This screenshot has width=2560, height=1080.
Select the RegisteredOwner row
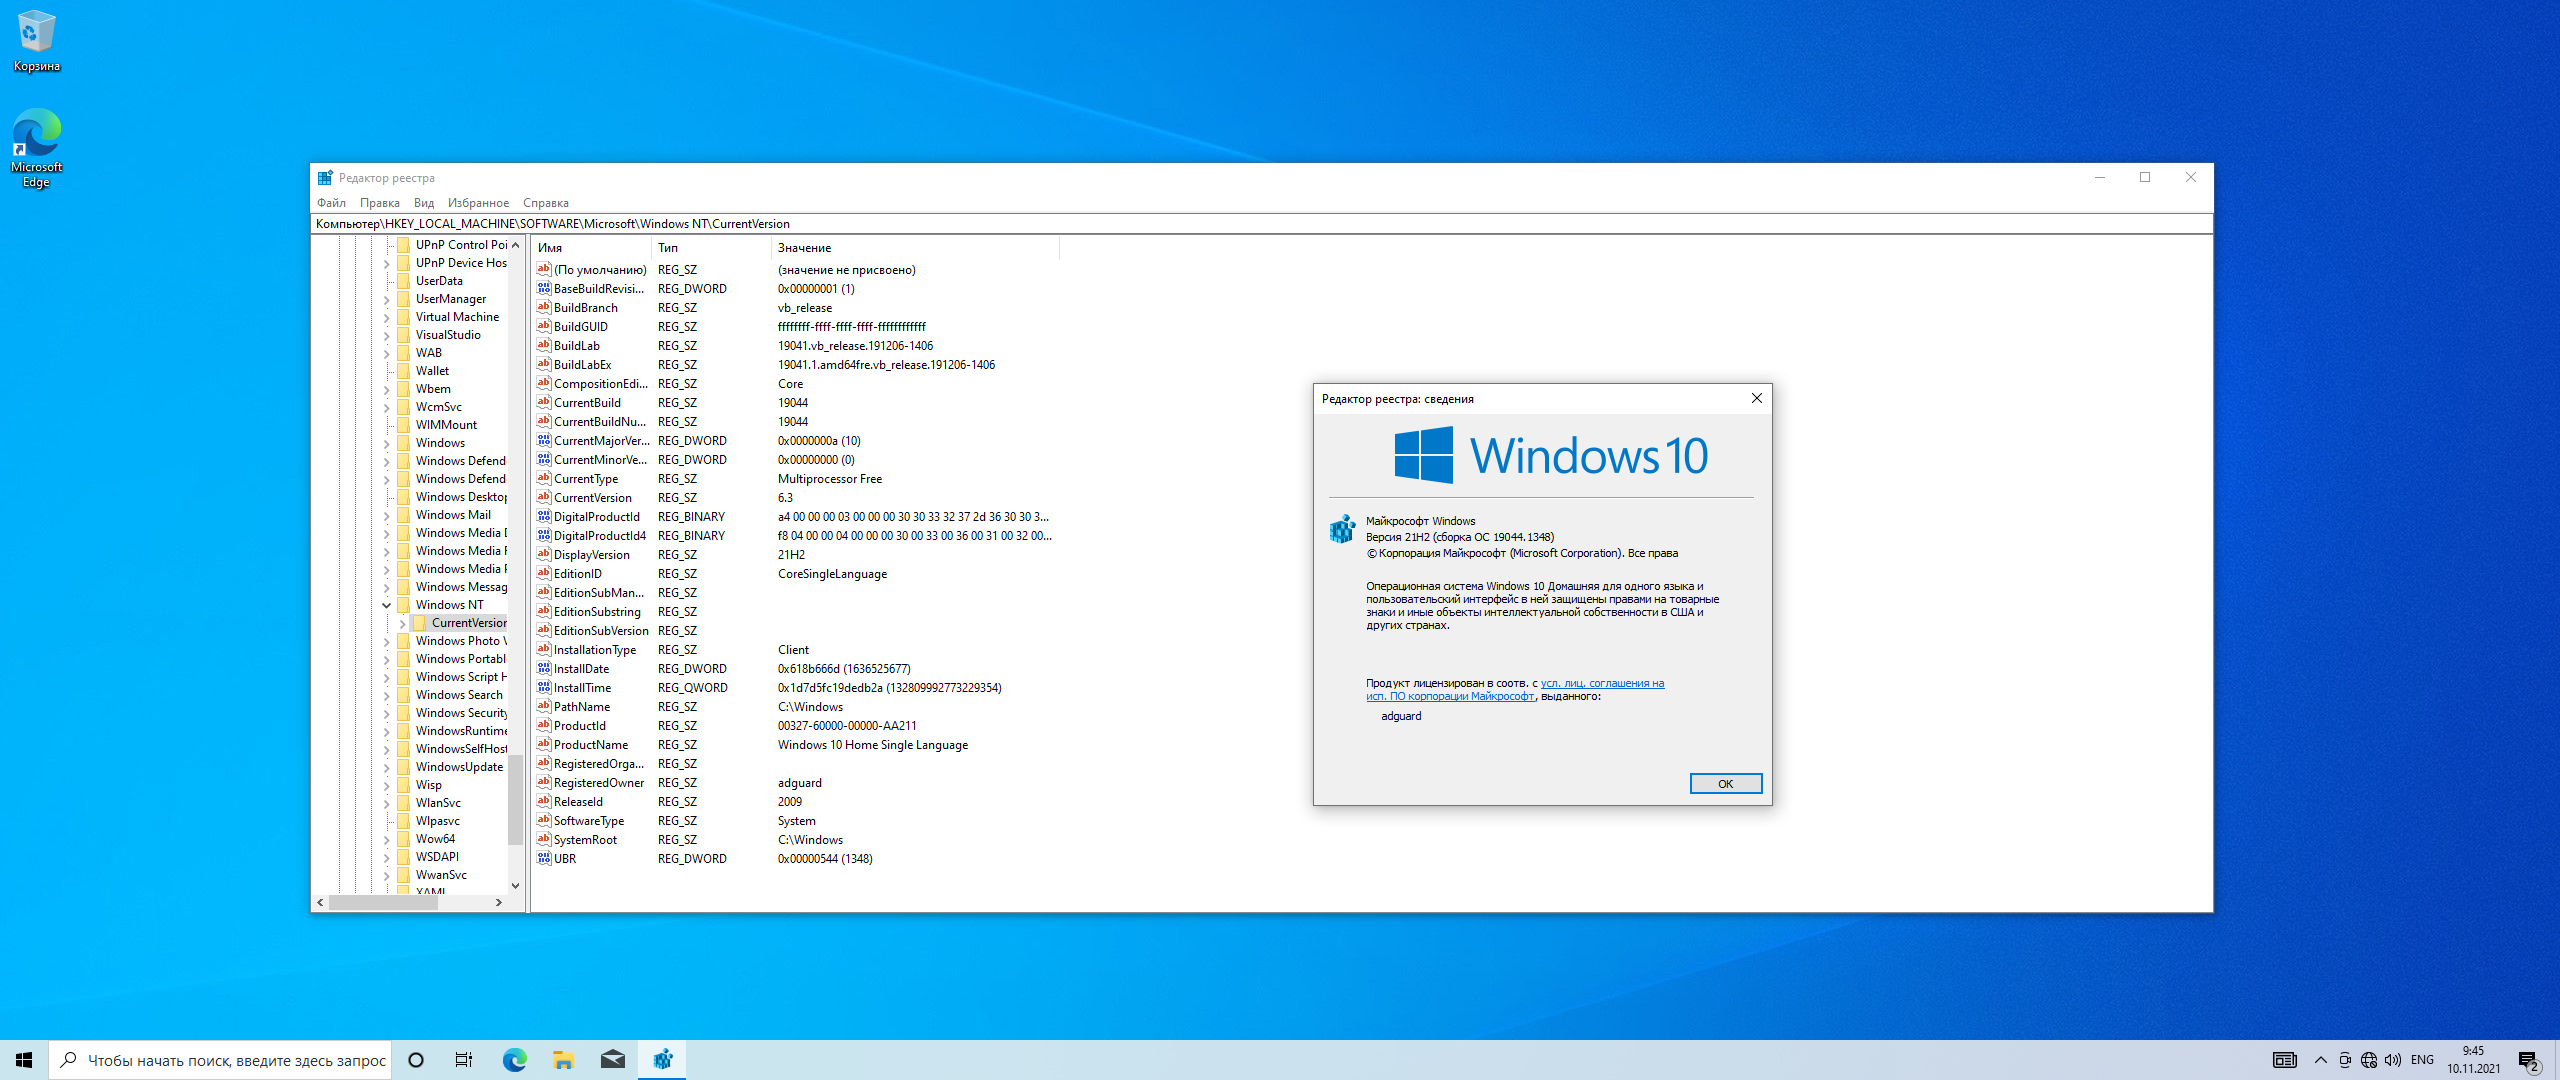[795, 783]
